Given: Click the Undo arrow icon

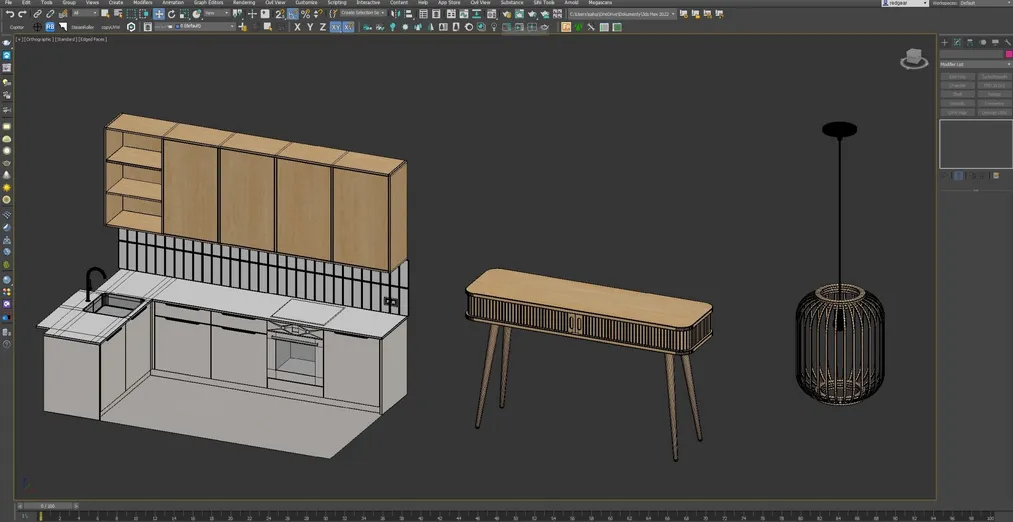Looking at the screenshot, I should (x=9, y=14).
